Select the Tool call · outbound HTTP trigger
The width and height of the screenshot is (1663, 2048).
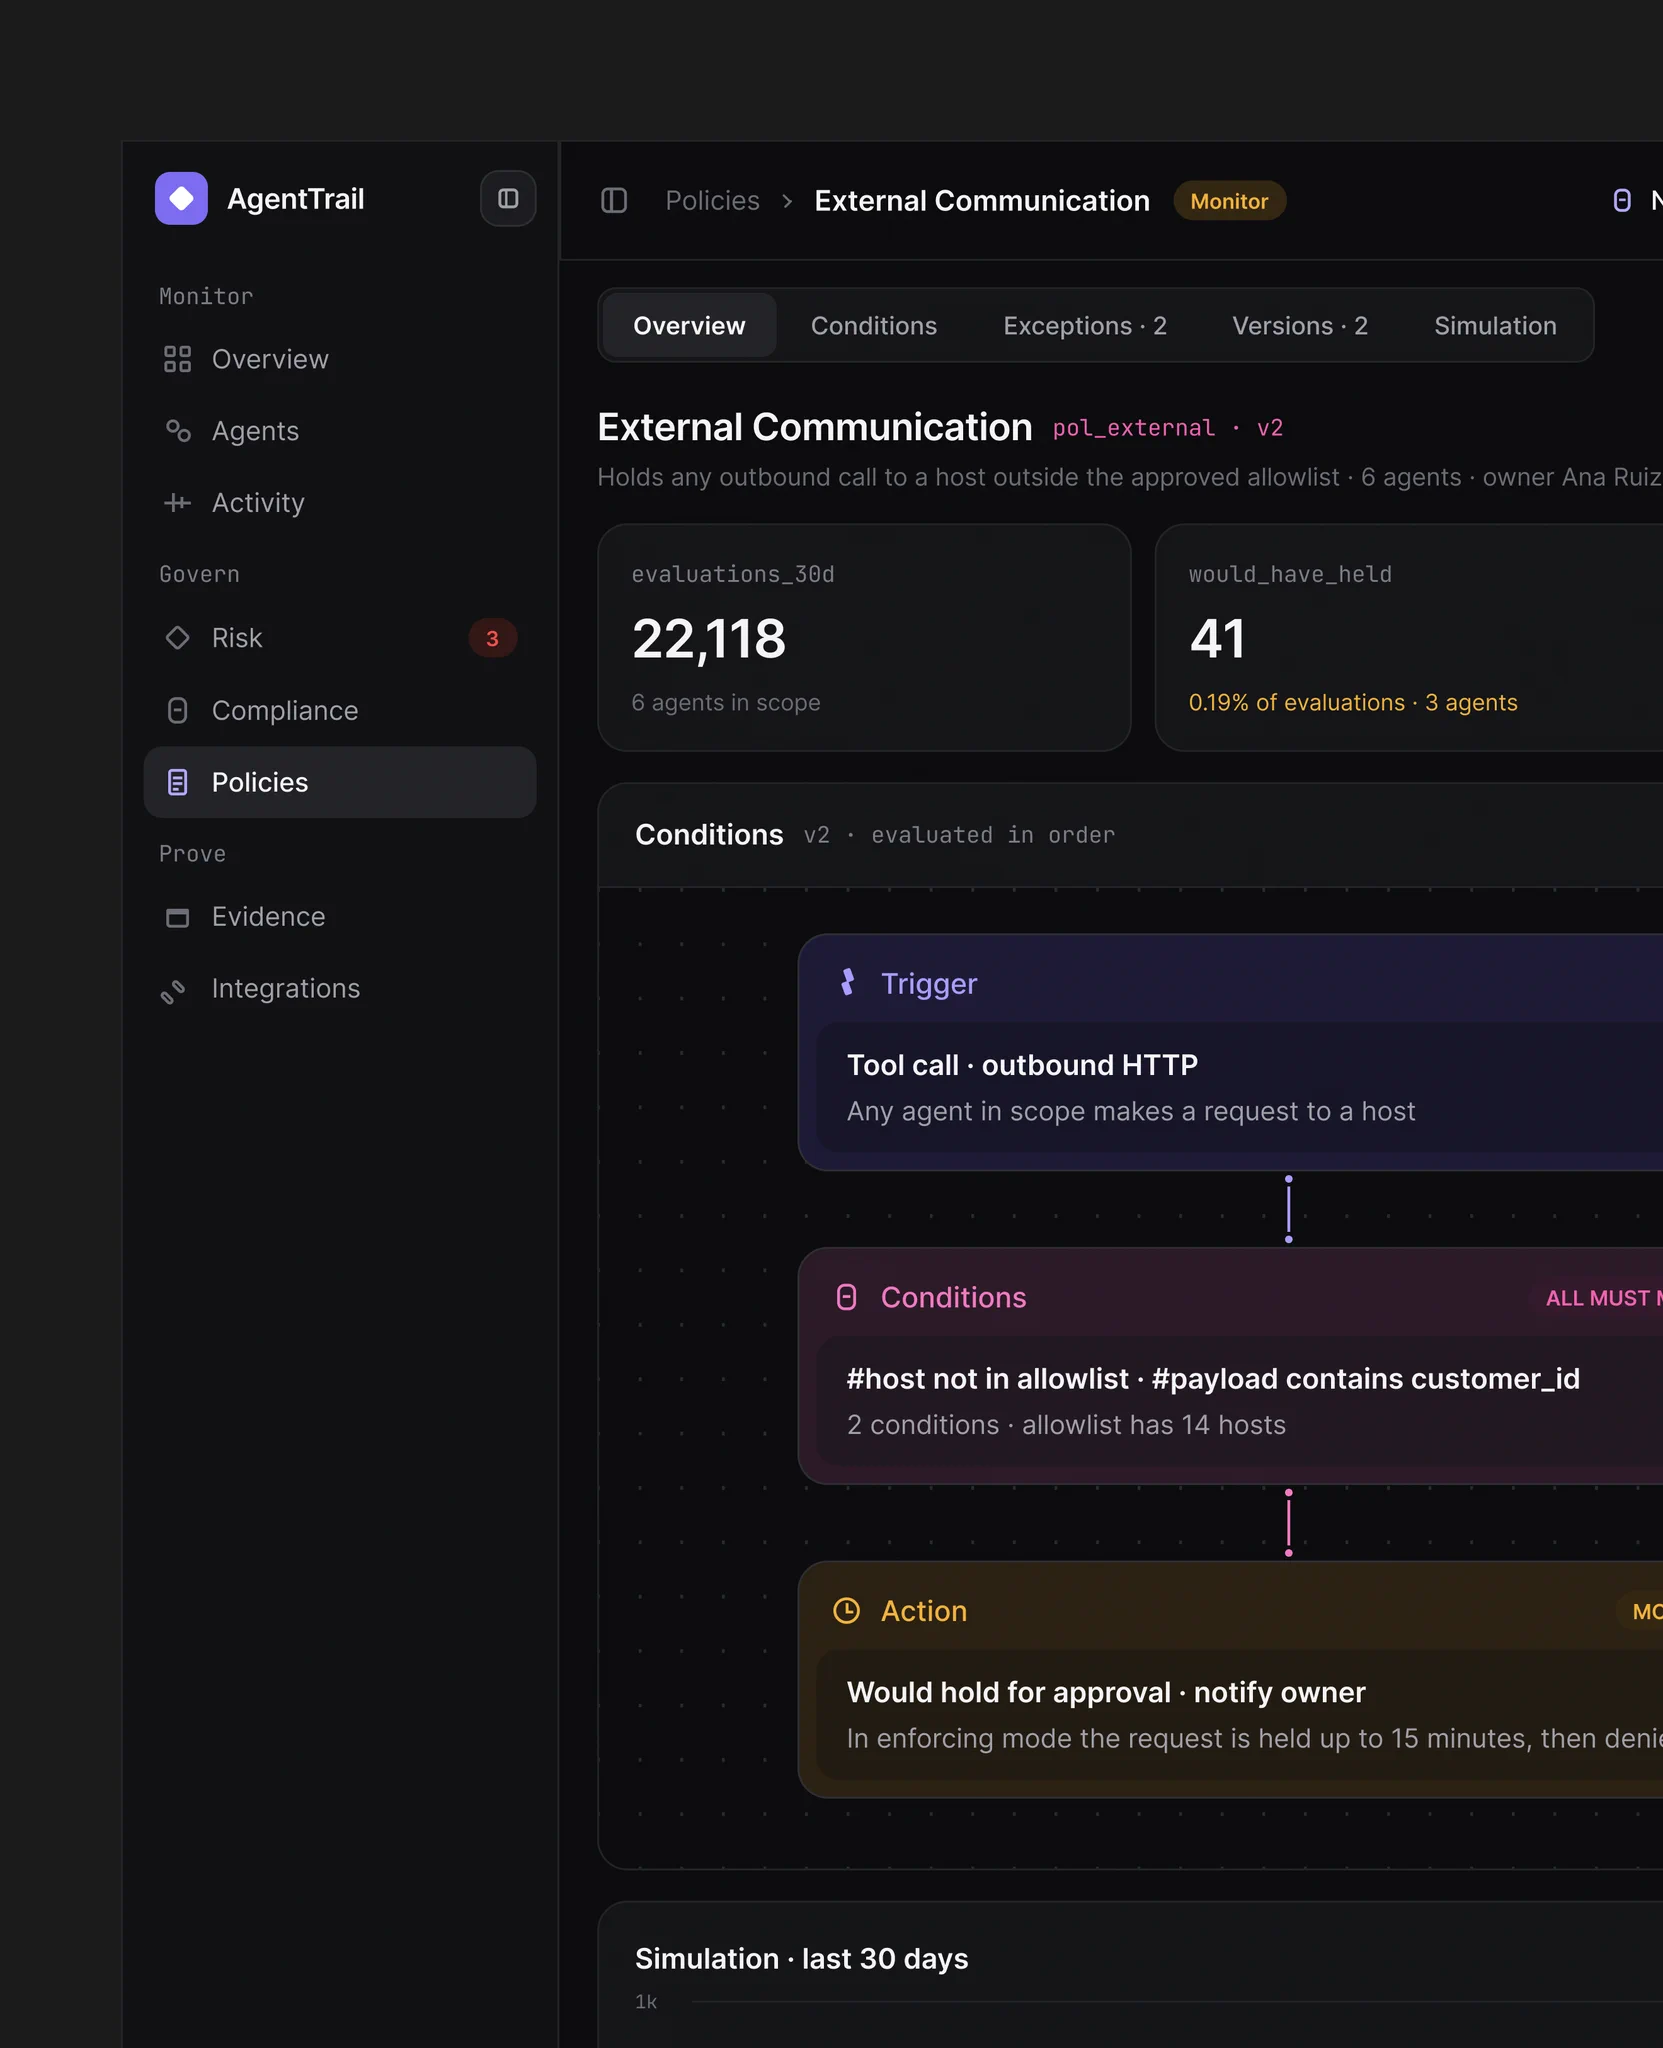click(1240, 1088)
